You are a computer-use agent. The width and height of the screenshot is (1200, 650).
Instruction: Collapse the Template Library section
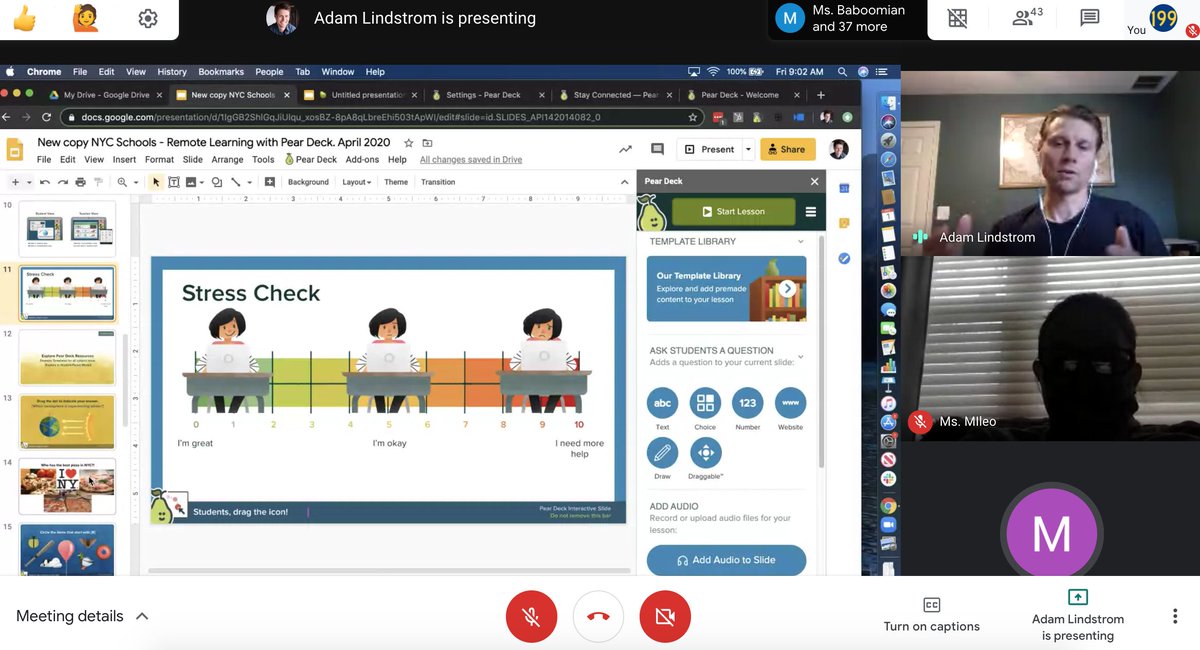801,241
